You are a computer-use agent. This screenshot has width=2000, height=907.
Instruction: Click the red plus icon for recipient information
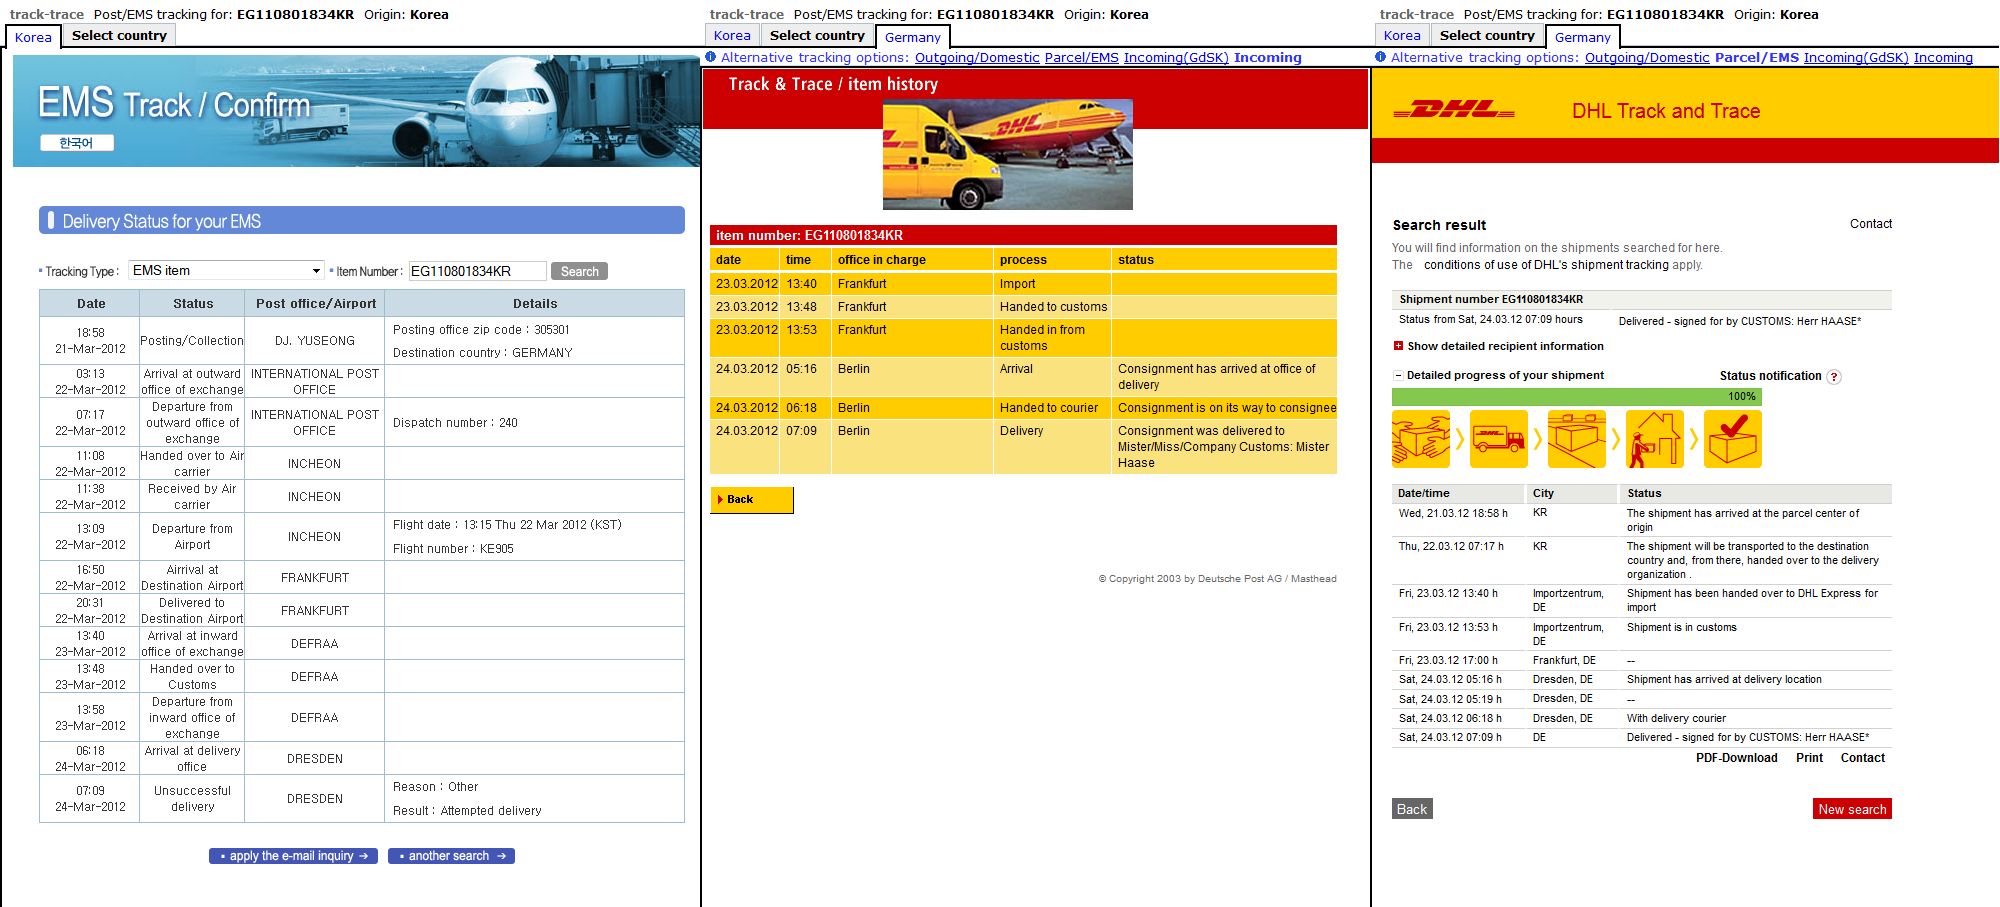pos(1398,346)
